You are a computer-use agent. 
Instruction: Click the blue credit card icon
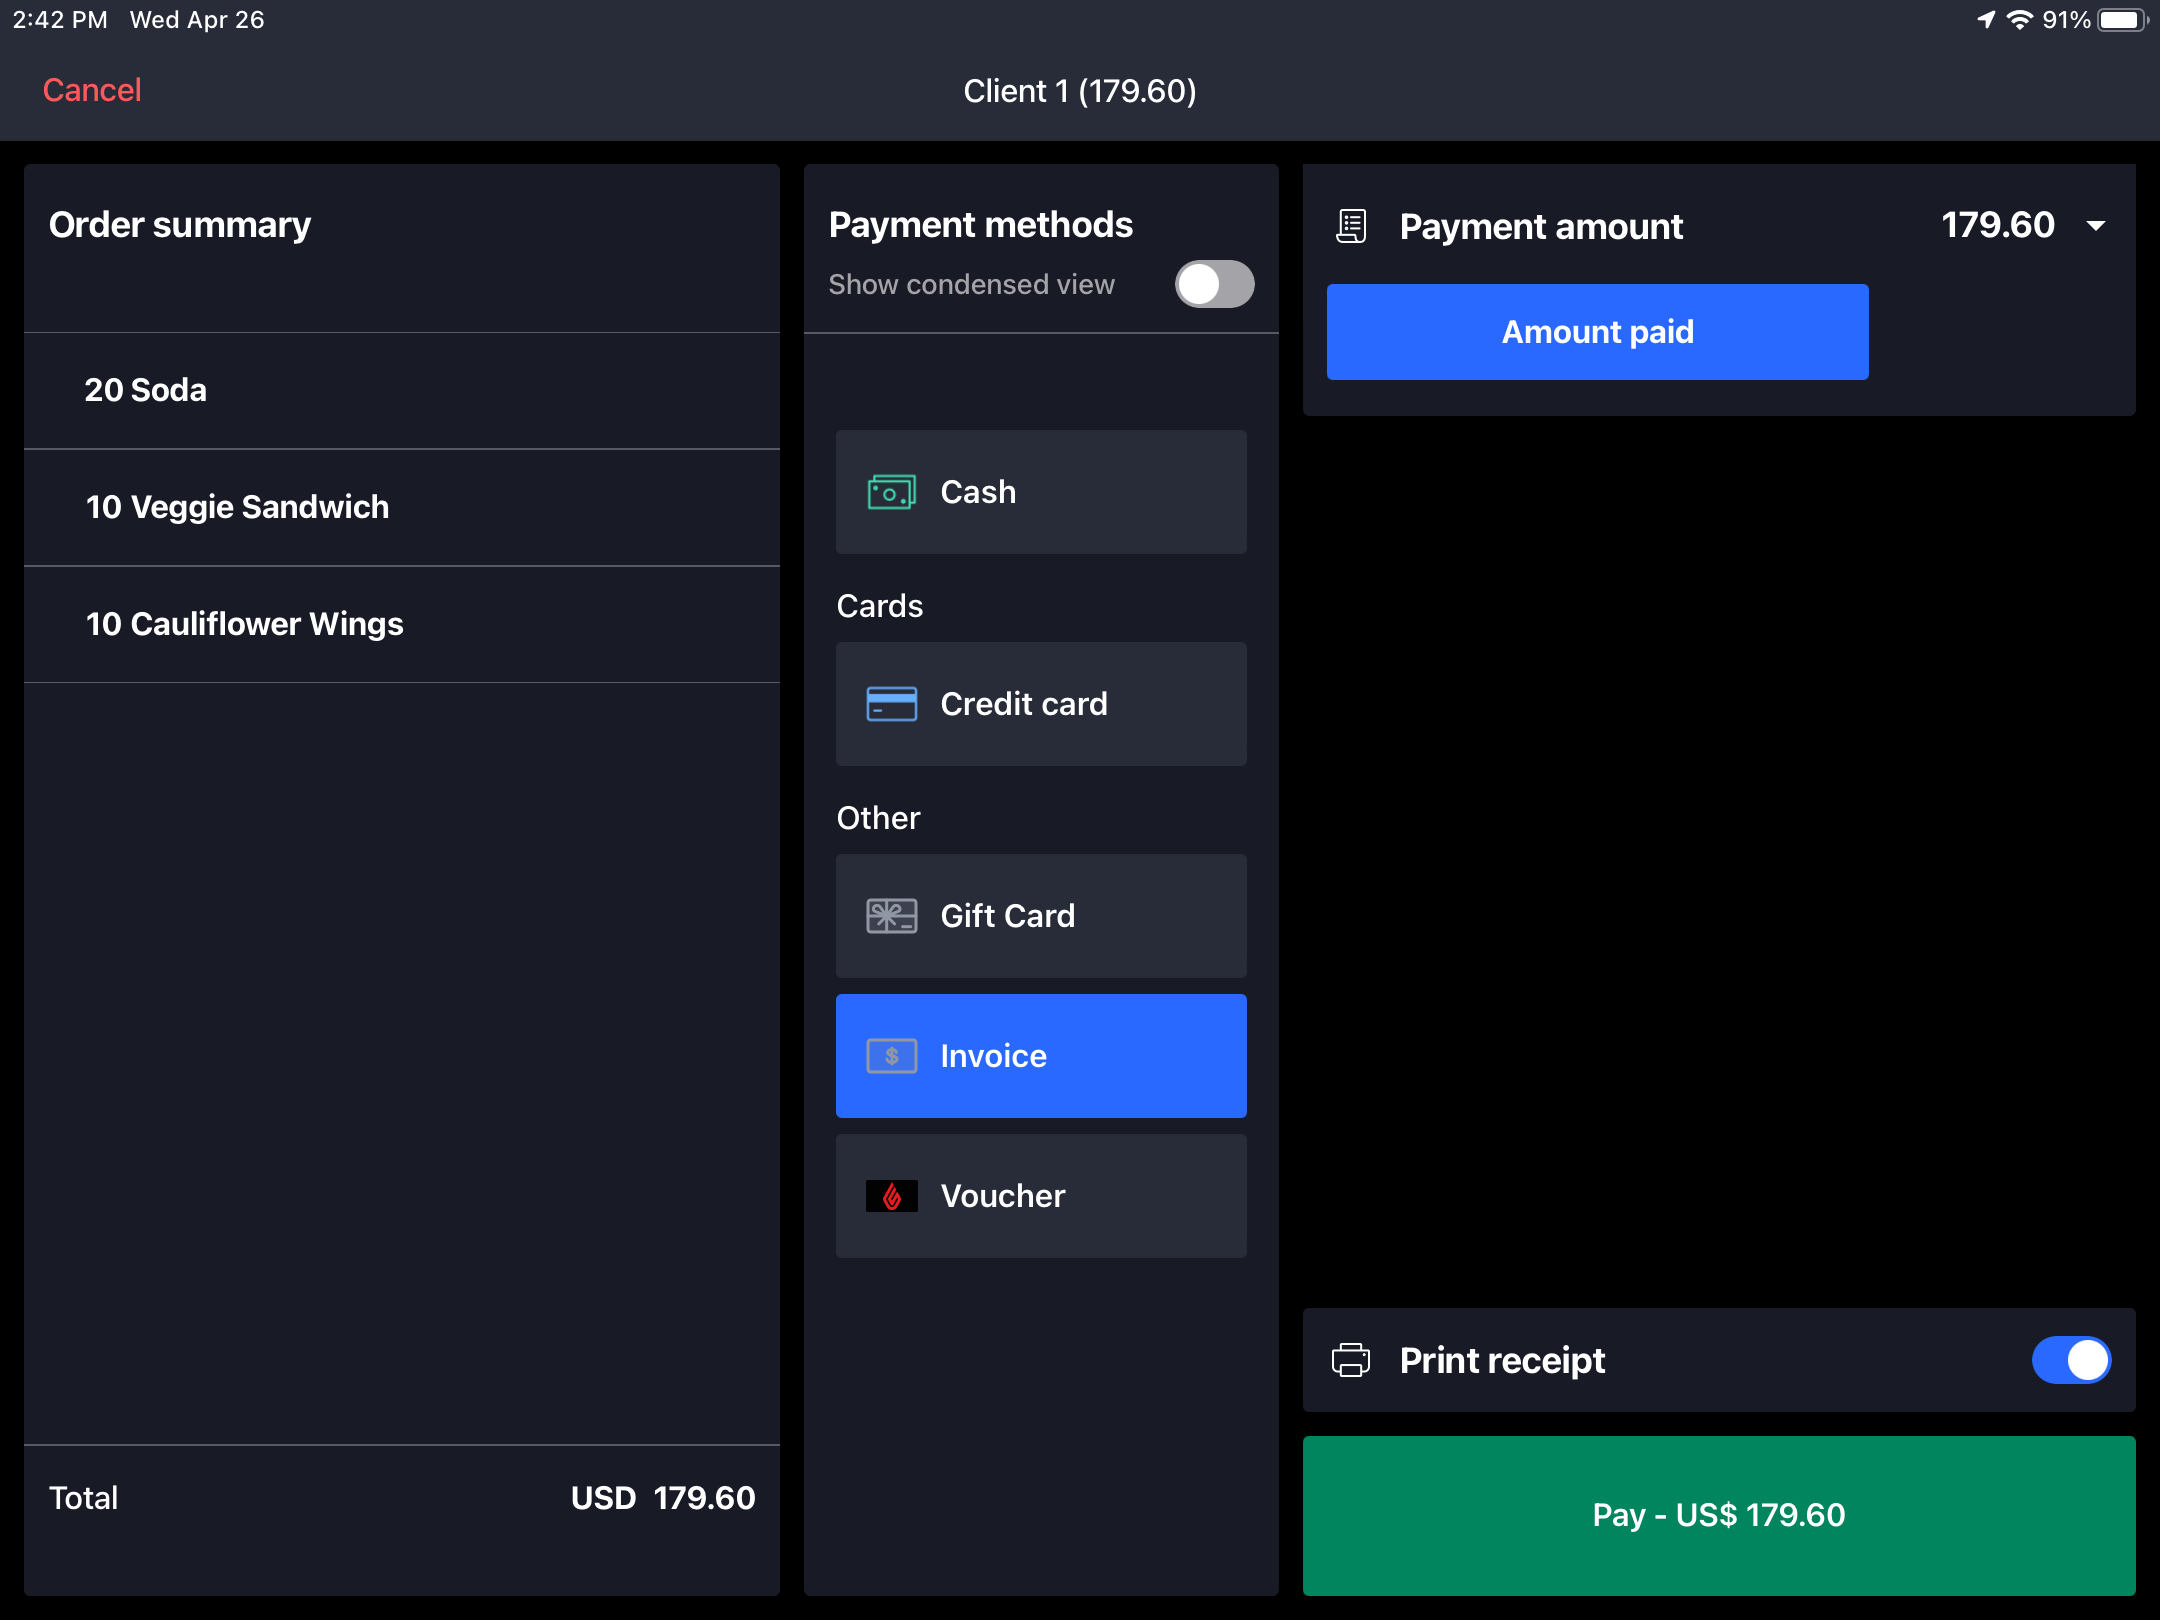[x=891, y=704]
